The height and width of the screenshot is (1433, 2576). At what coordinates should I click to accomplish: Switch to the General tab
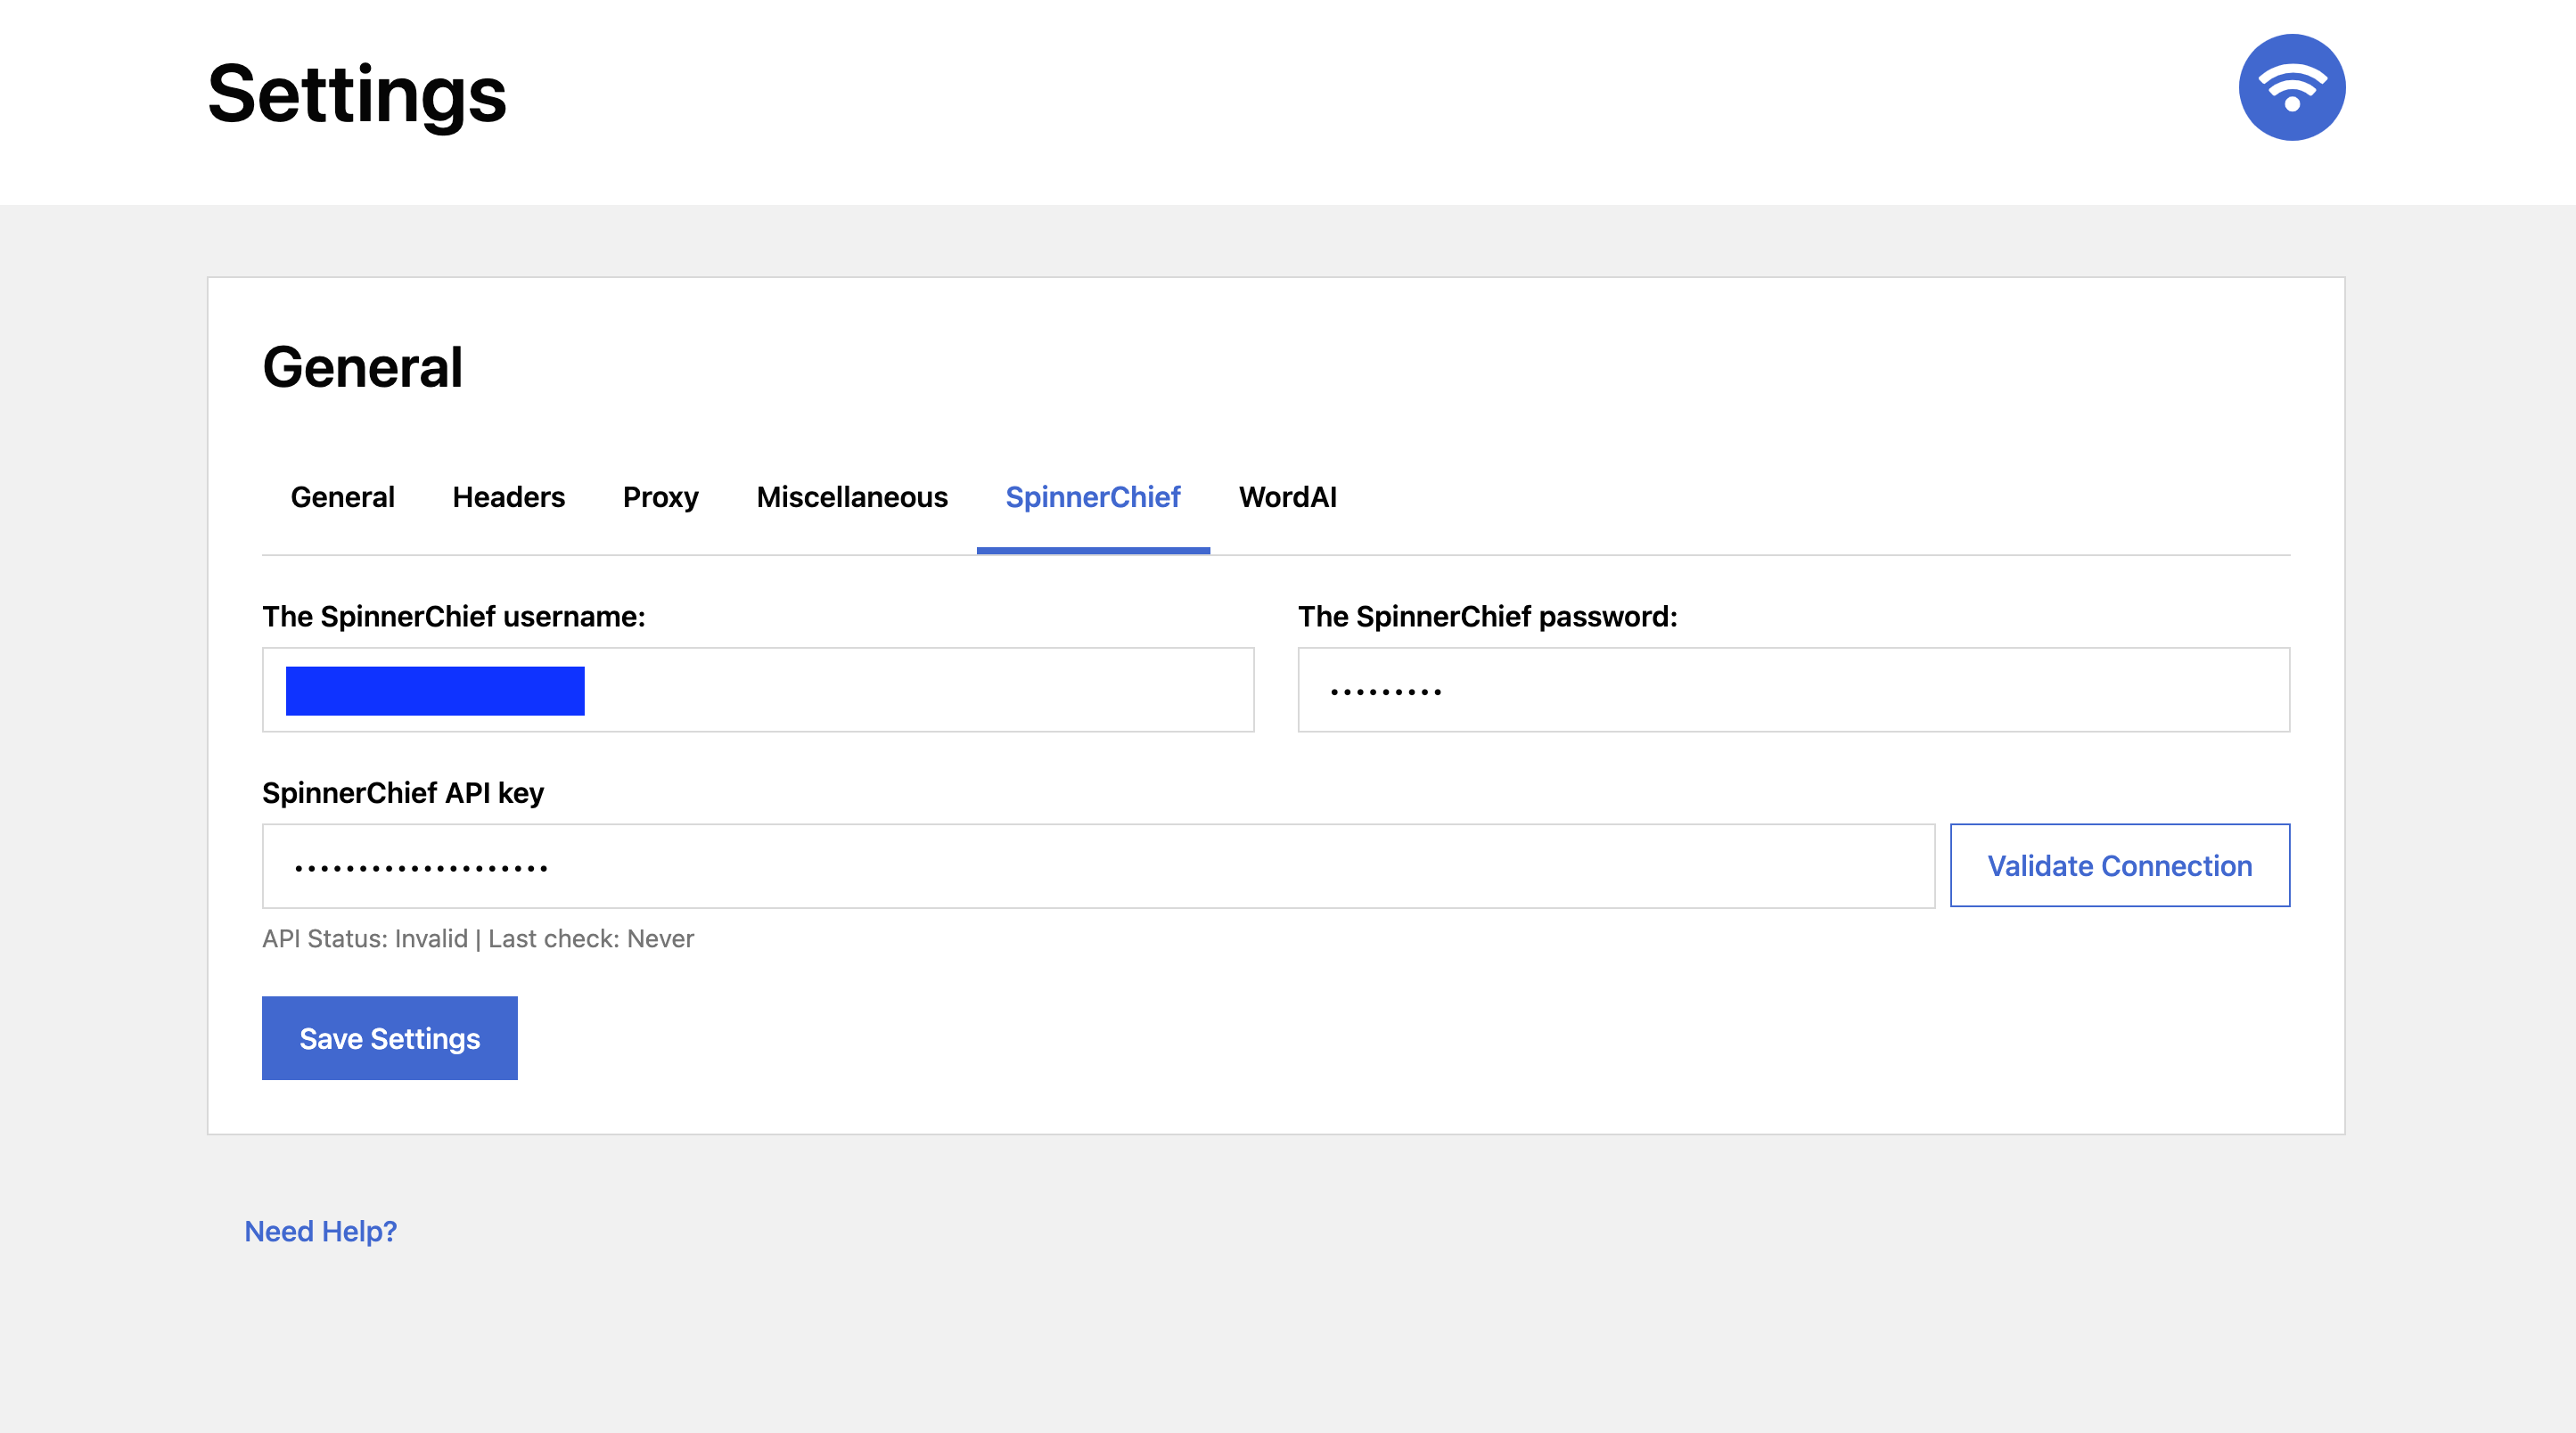point(342,497)
